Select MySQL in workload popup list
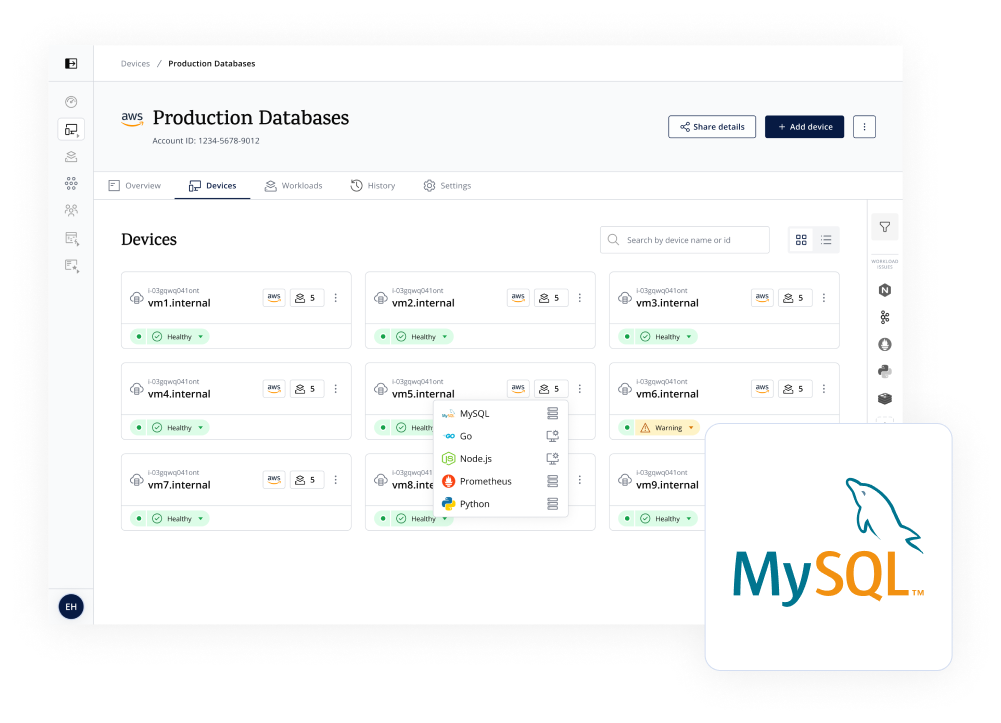This screenshot has height=723, width=1001. tap(500, 414)
